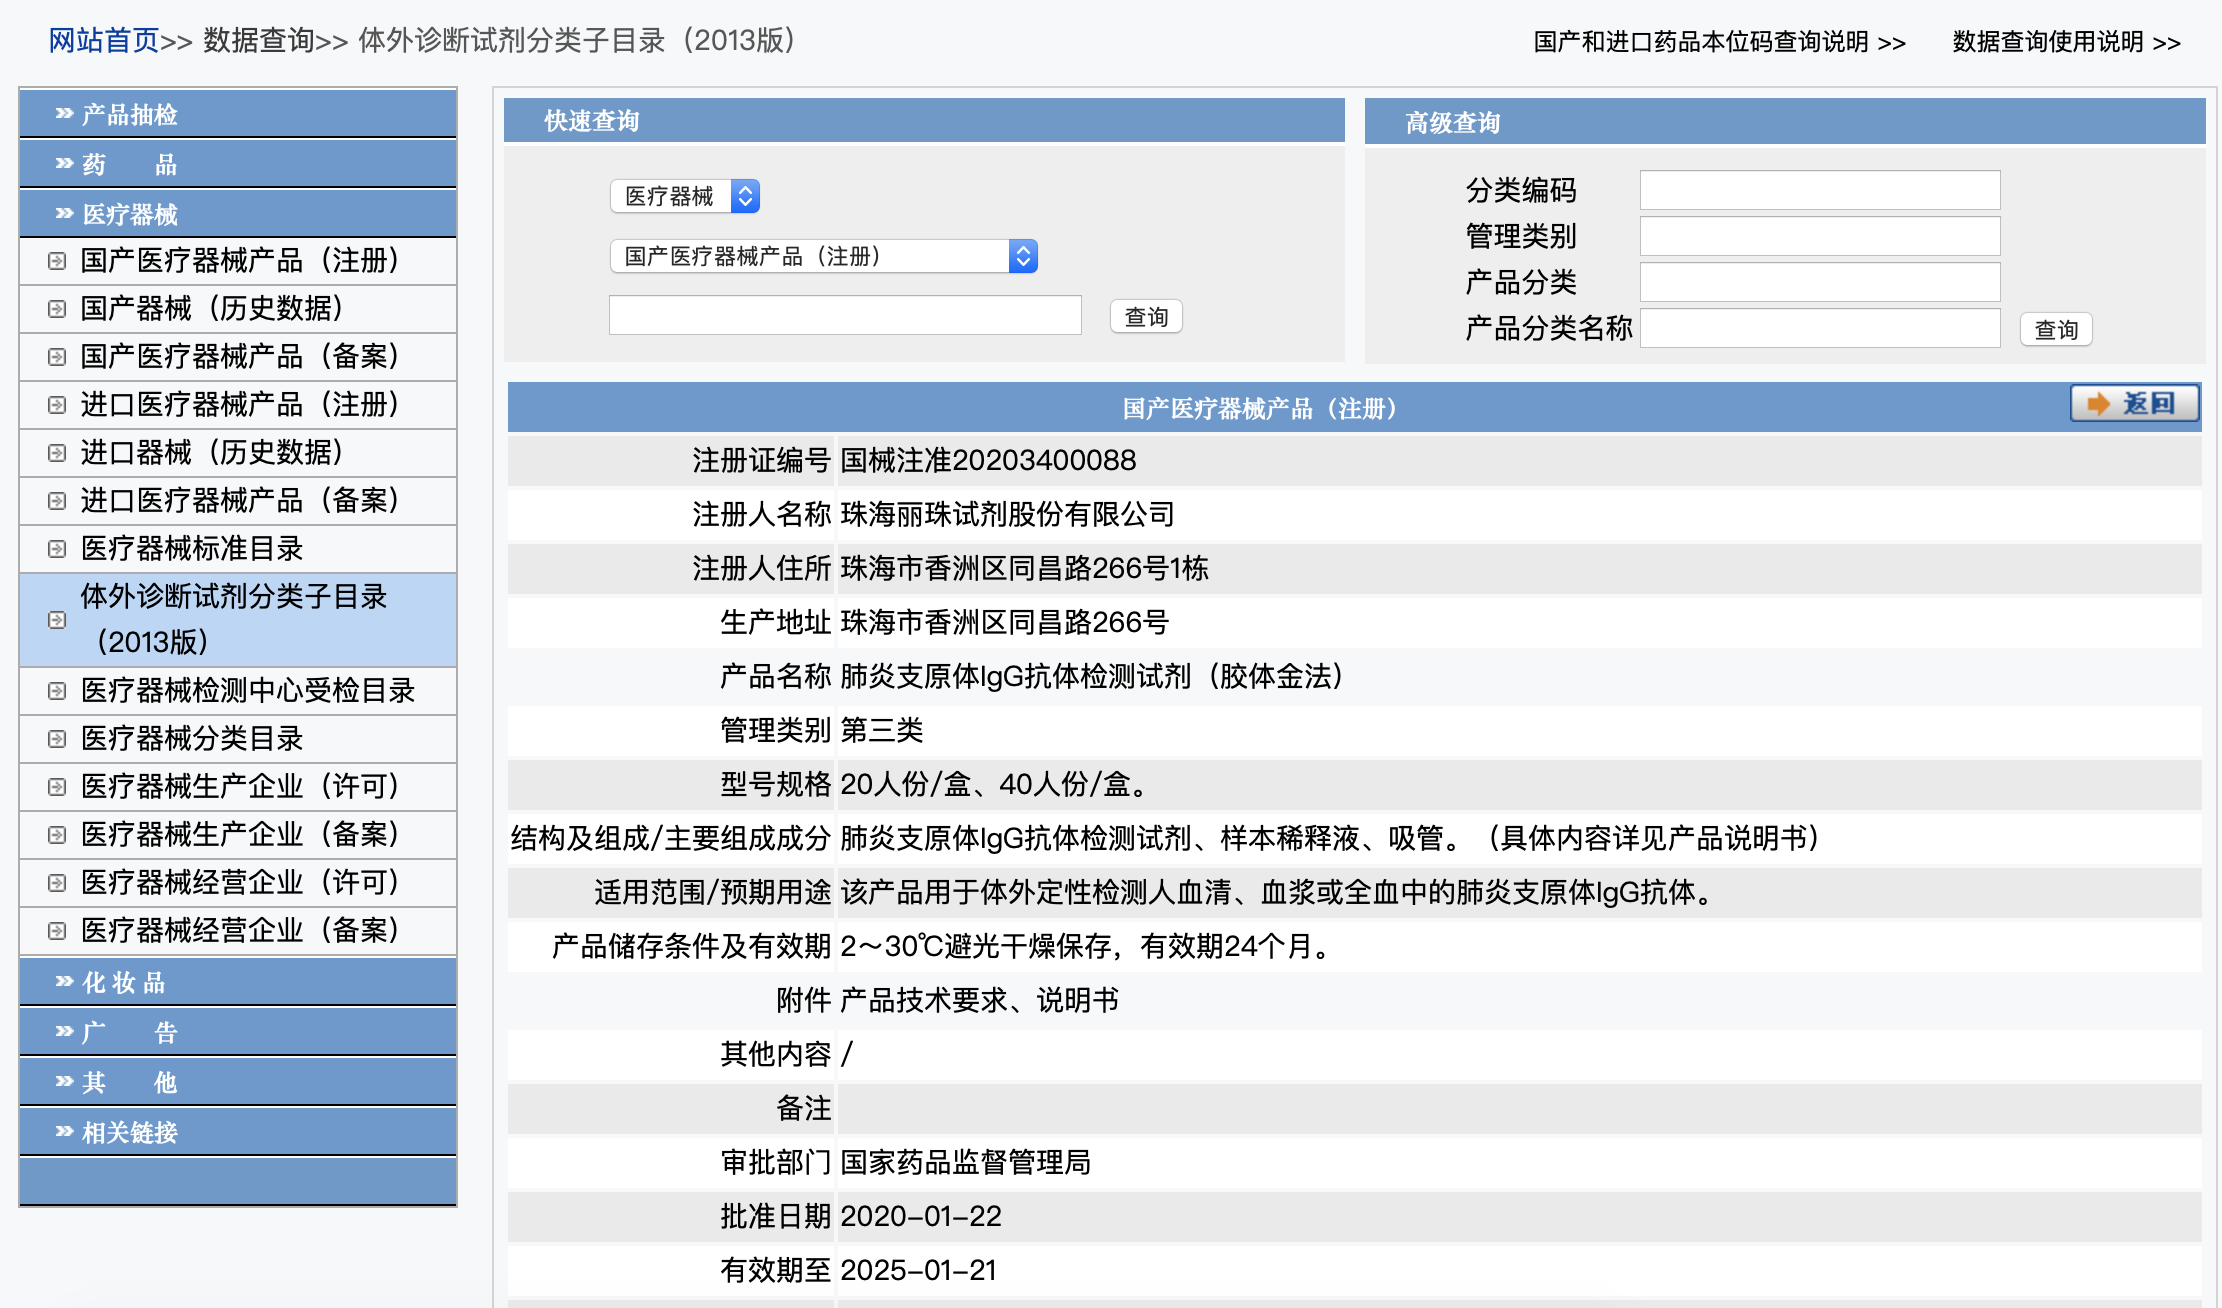Click the icon beside 进口器械（历史数据）
The width and height of the screenshot is (2222, 1308).
tap(57, 453)
